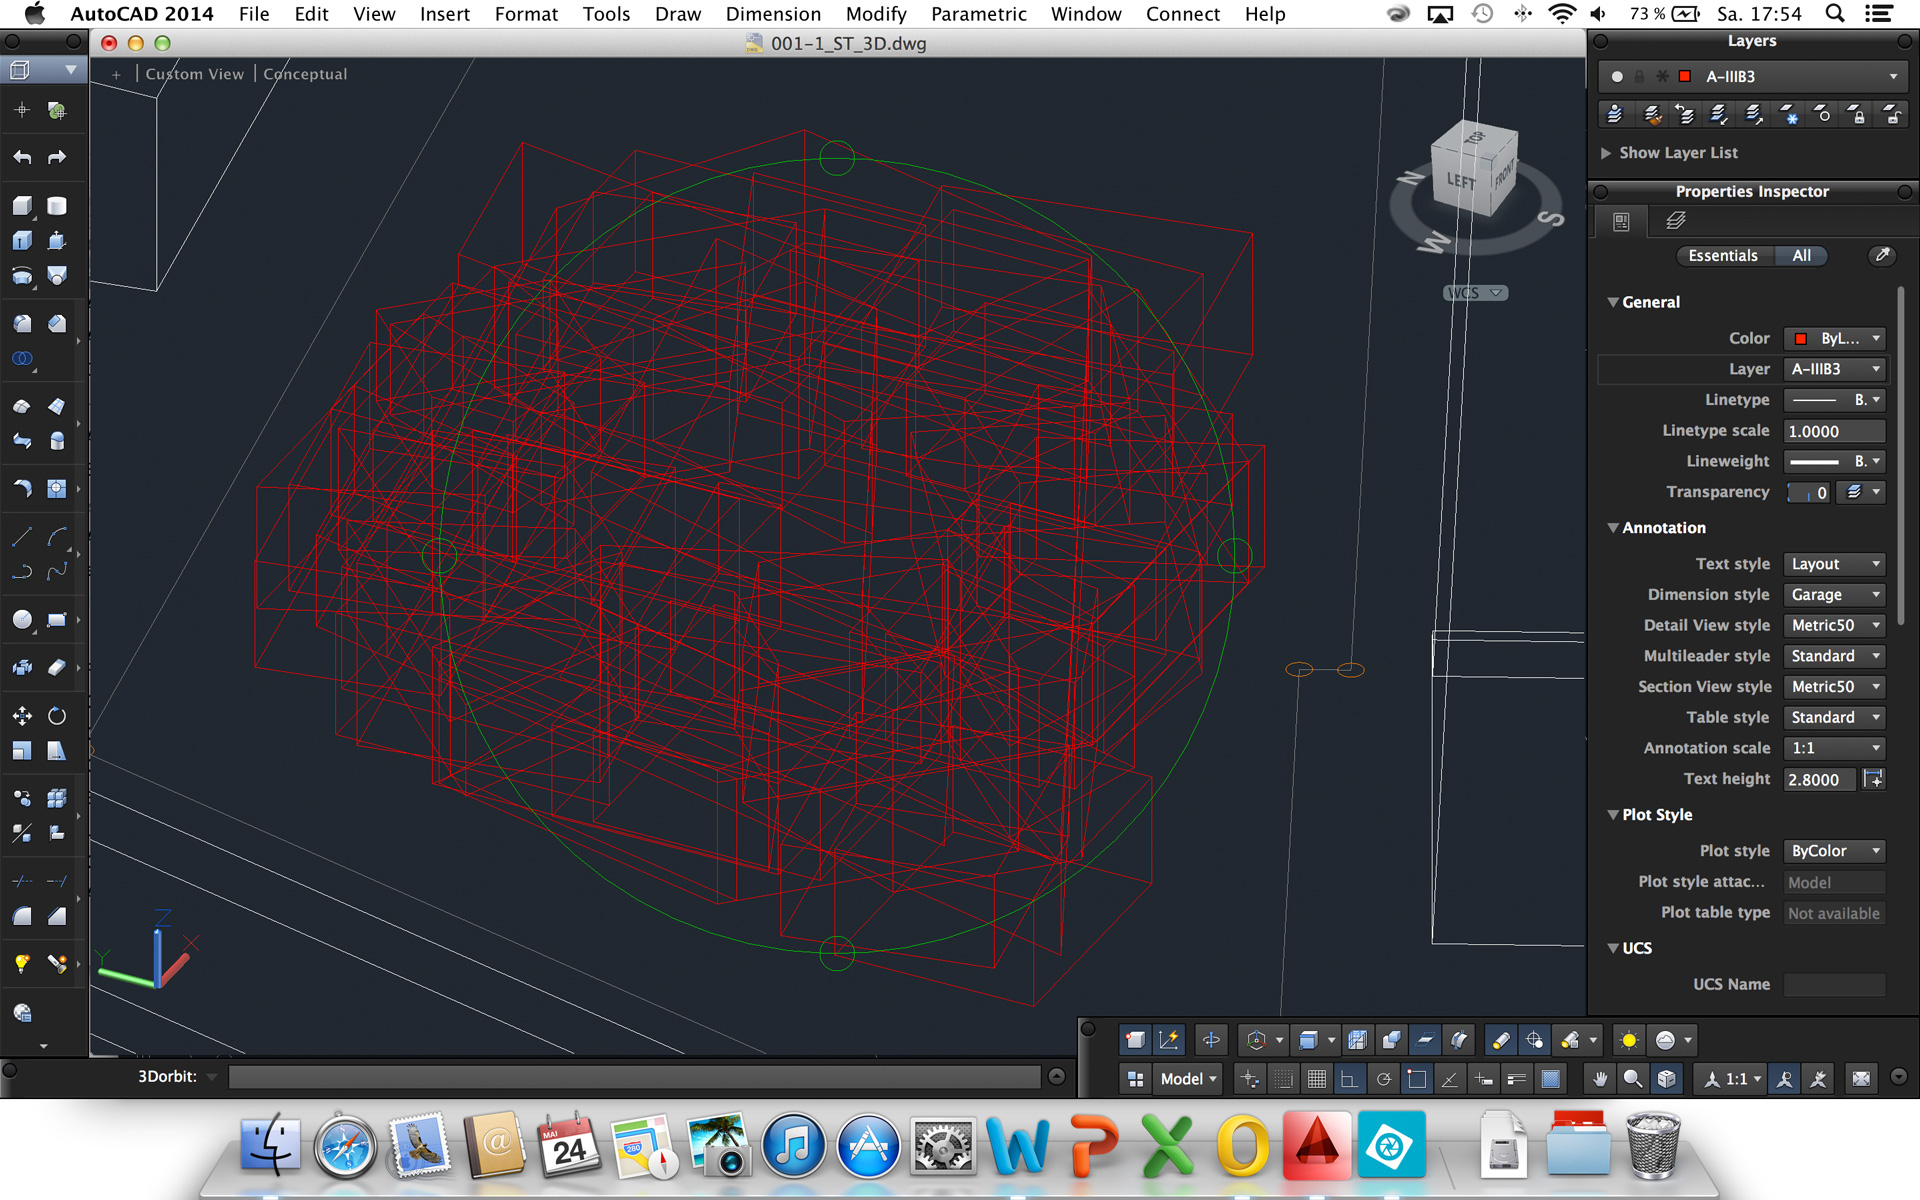
Task: Select the Box solid tool
Action: pyautogui.click(x=22, y=206)
